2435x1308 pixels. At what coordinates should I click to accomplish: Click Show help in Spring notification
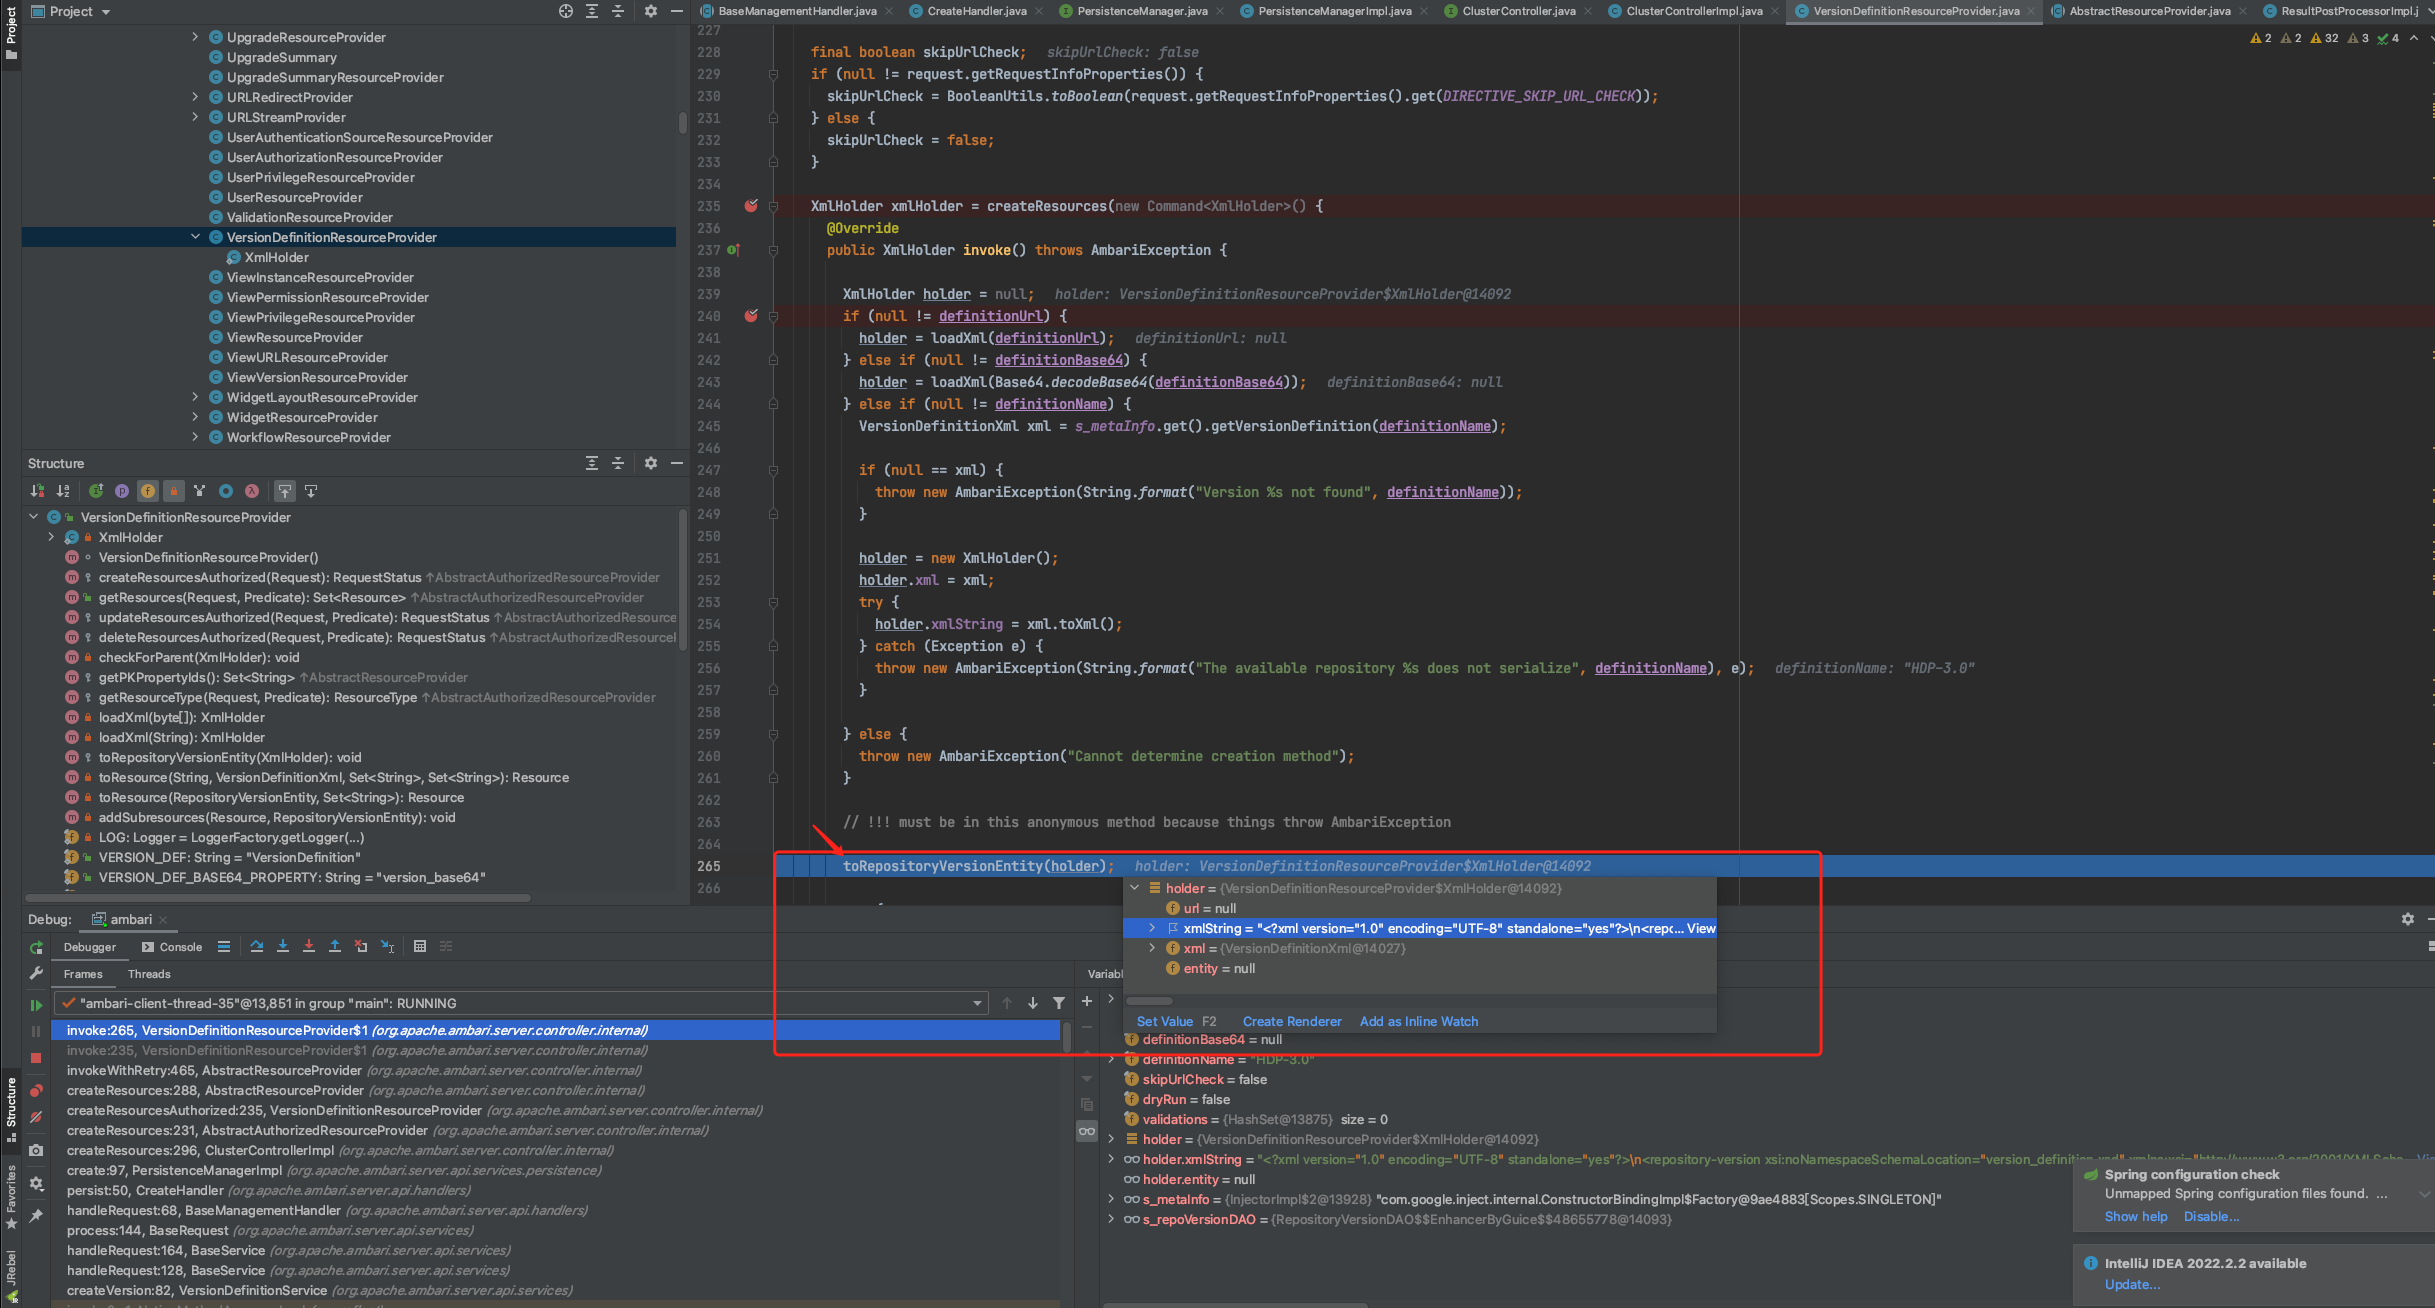[2136, 1216]
